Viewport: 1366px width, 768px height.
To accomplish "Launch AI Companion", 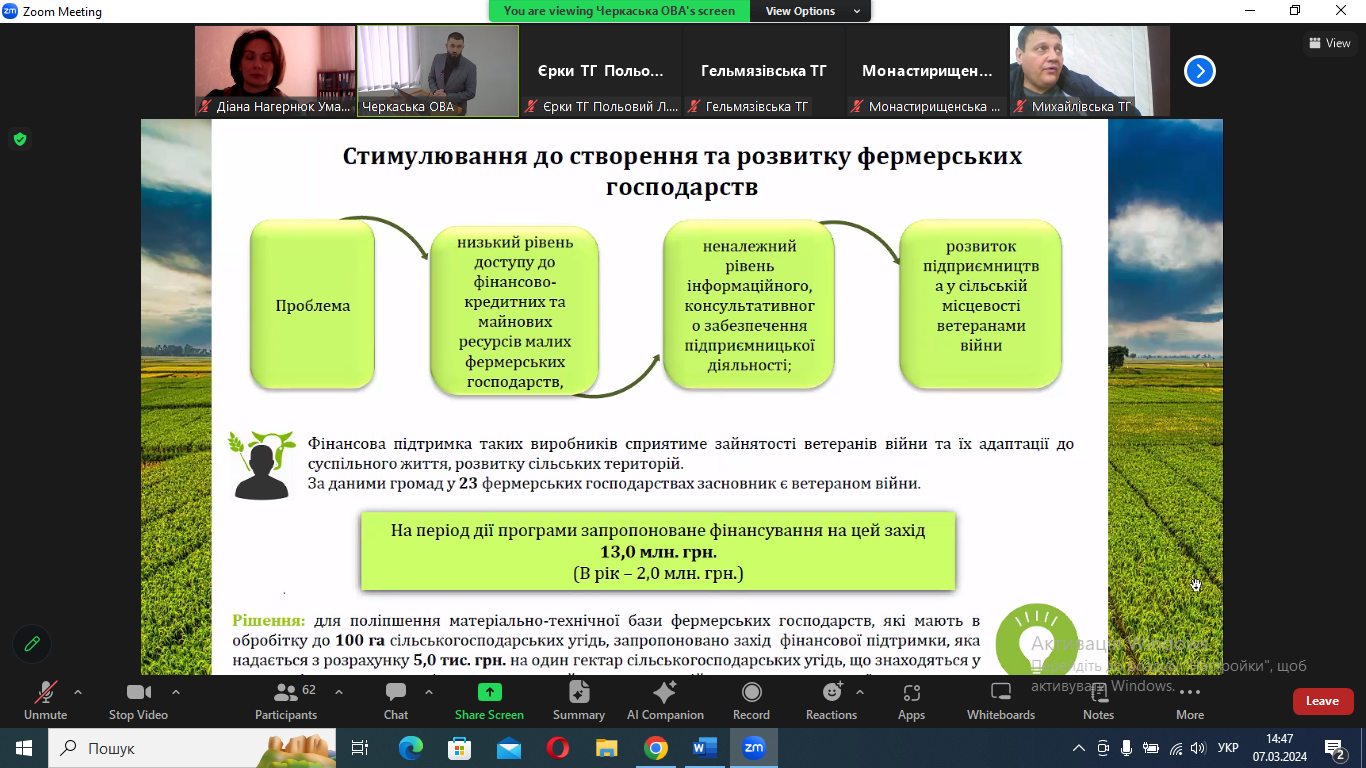I will 665,700.
